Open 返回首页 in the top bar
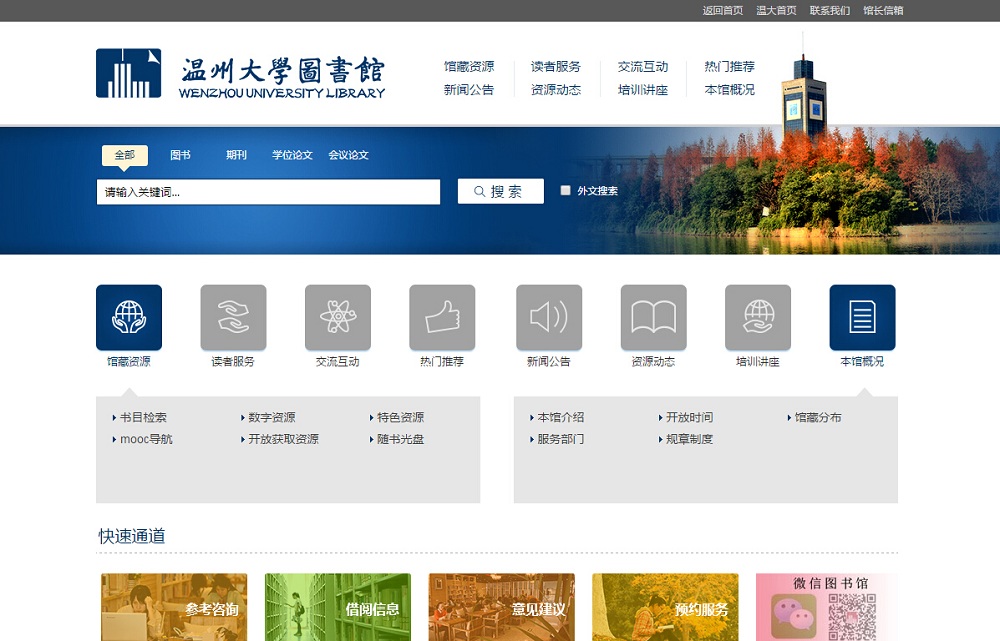Image resolution: width=1000 pixels, height=641 pixels. tap(723, 10)
